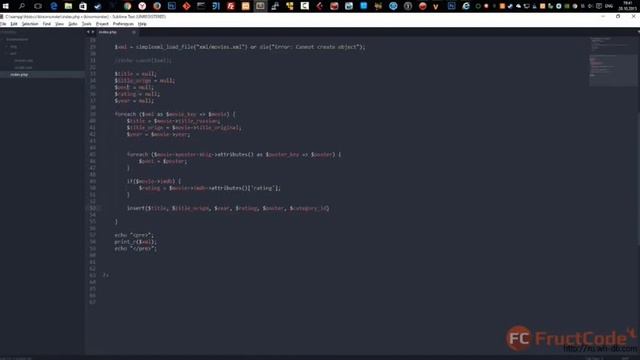Open the Windows Start menu
640x360 pixels.
[x=6, y=6]
